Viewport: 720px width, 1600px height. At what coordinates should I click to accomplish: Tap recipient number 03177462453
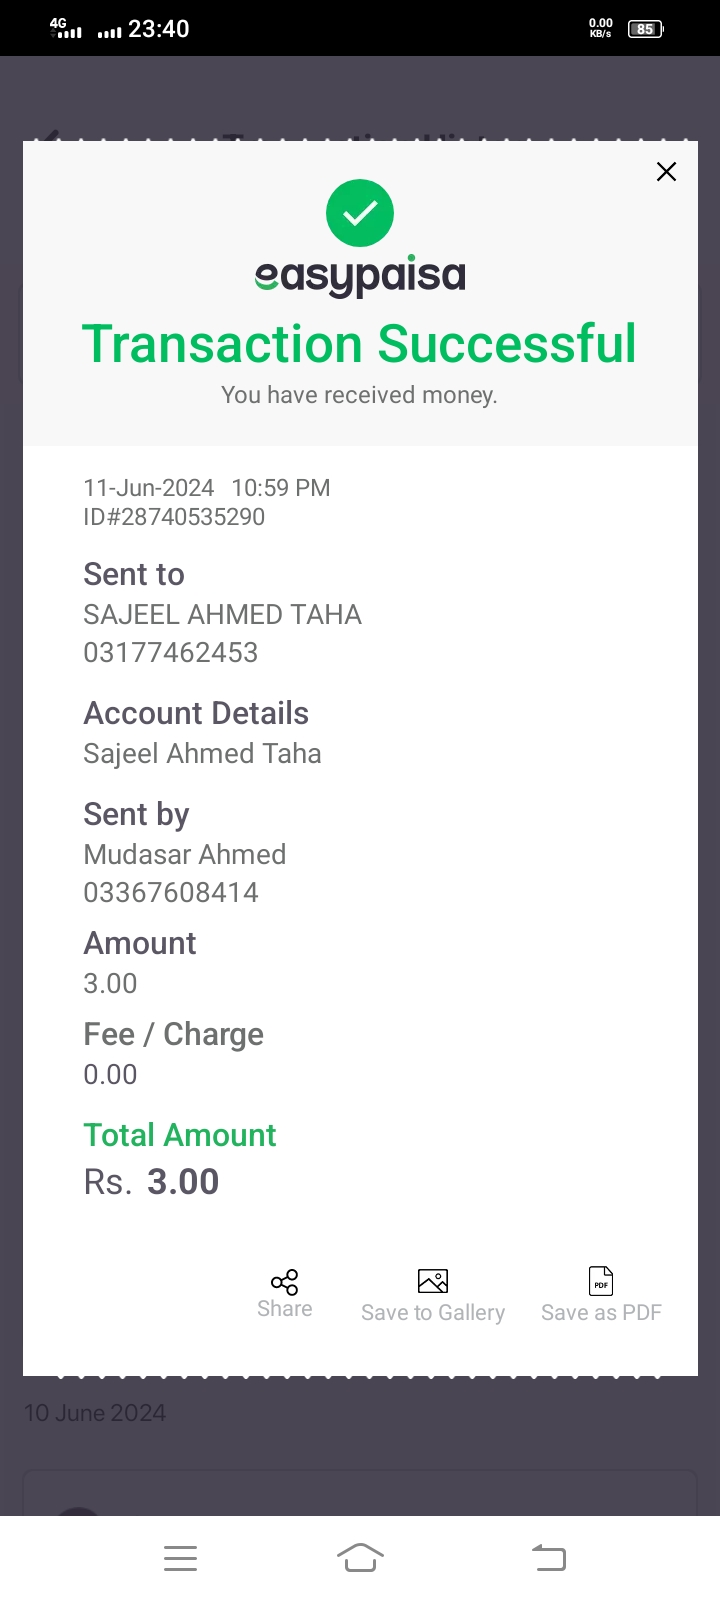(x=171, y=653)
